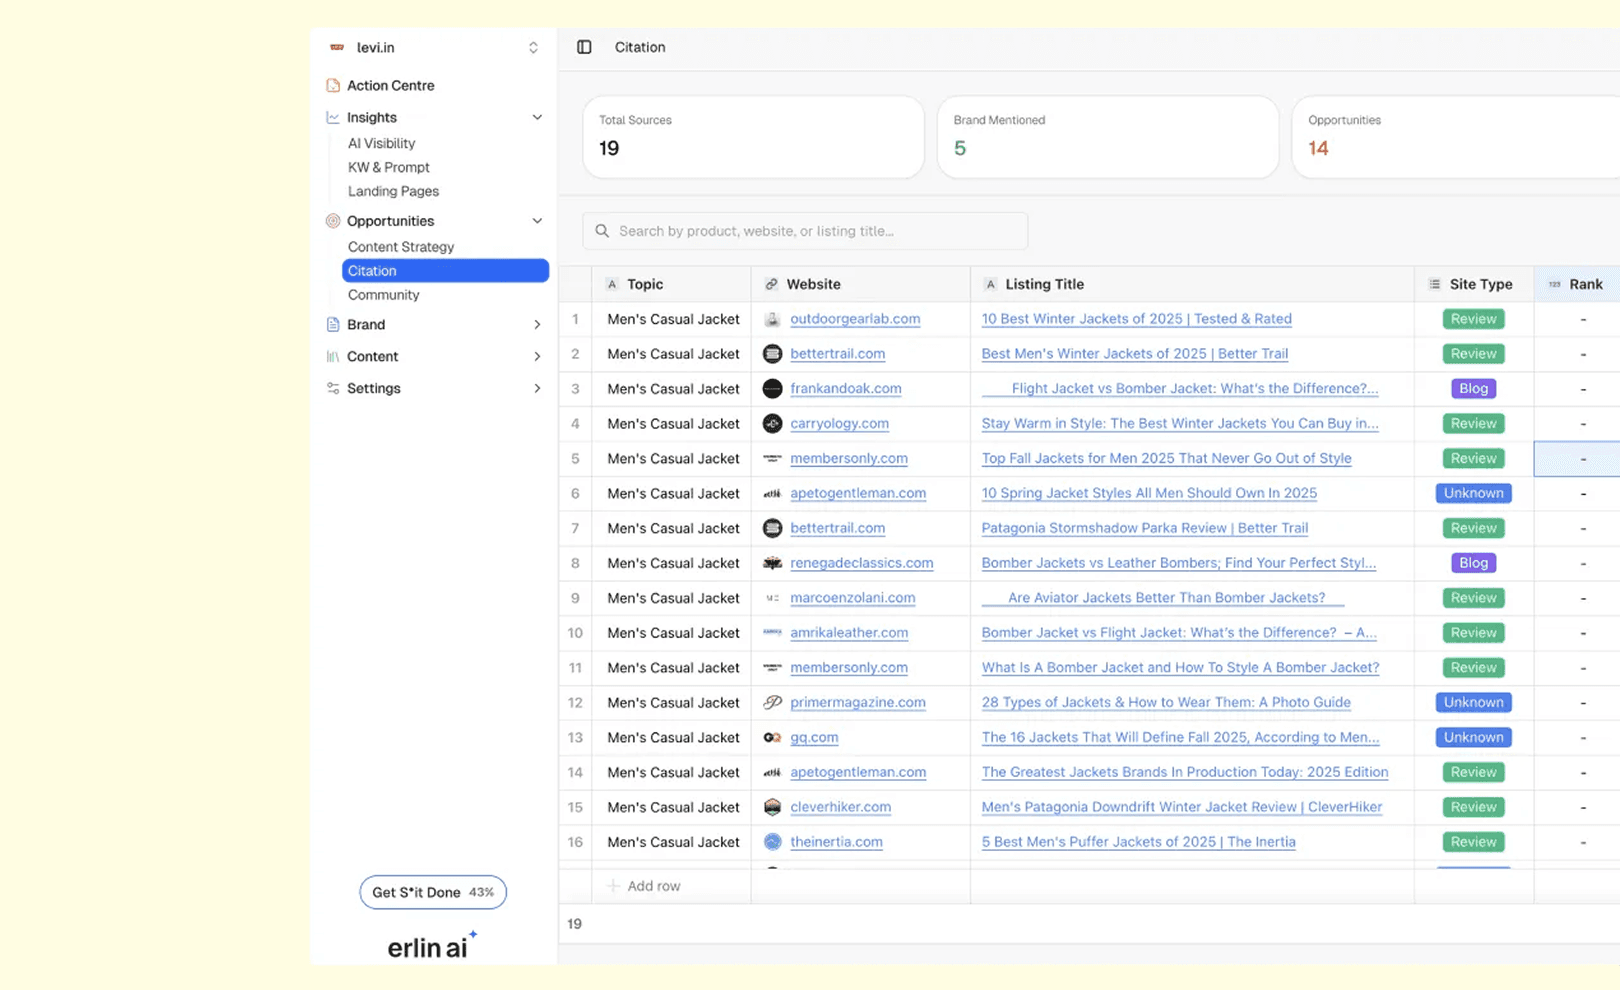Click the Action Centre document icon
This screenshot has width=1620, height=990.
(333, 85)
